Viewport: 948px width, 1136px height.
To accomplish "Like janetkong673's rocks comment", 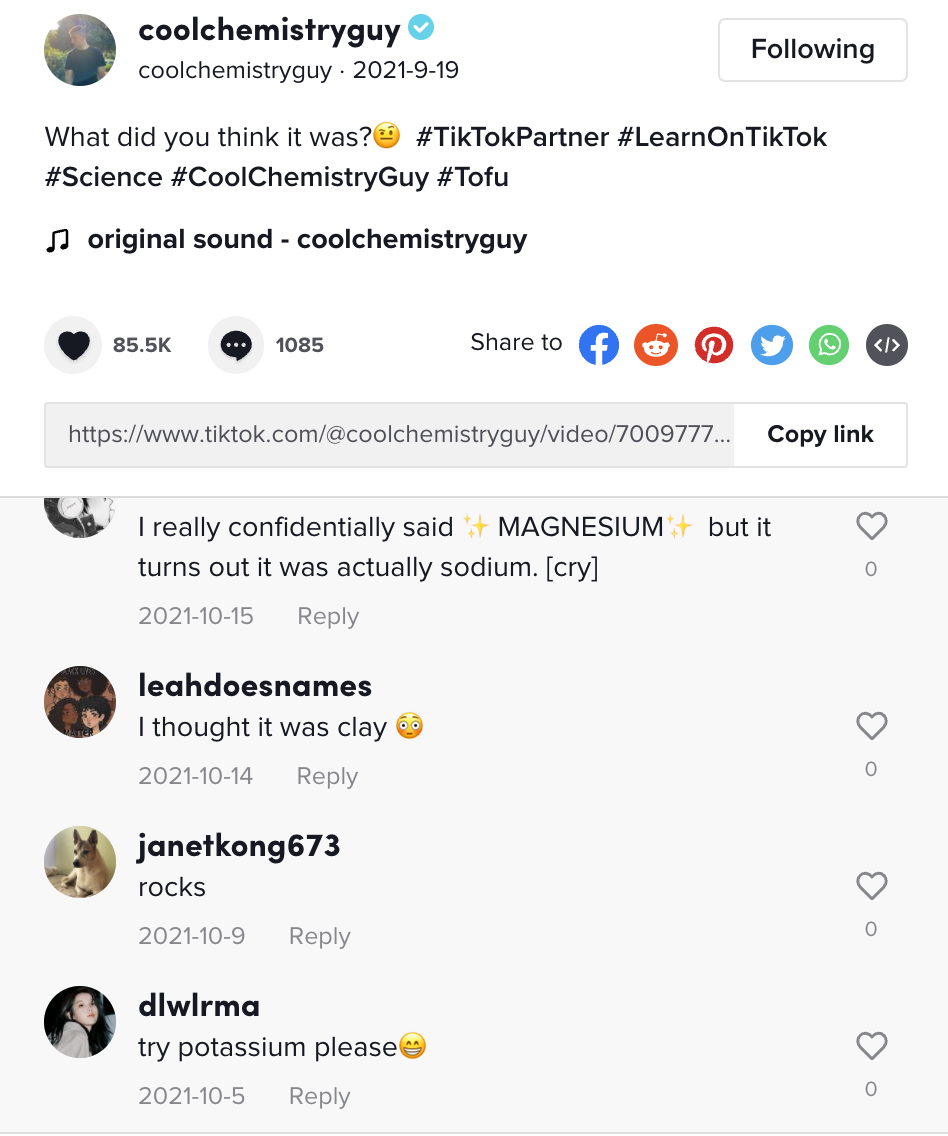I will [x=872, y=886].
